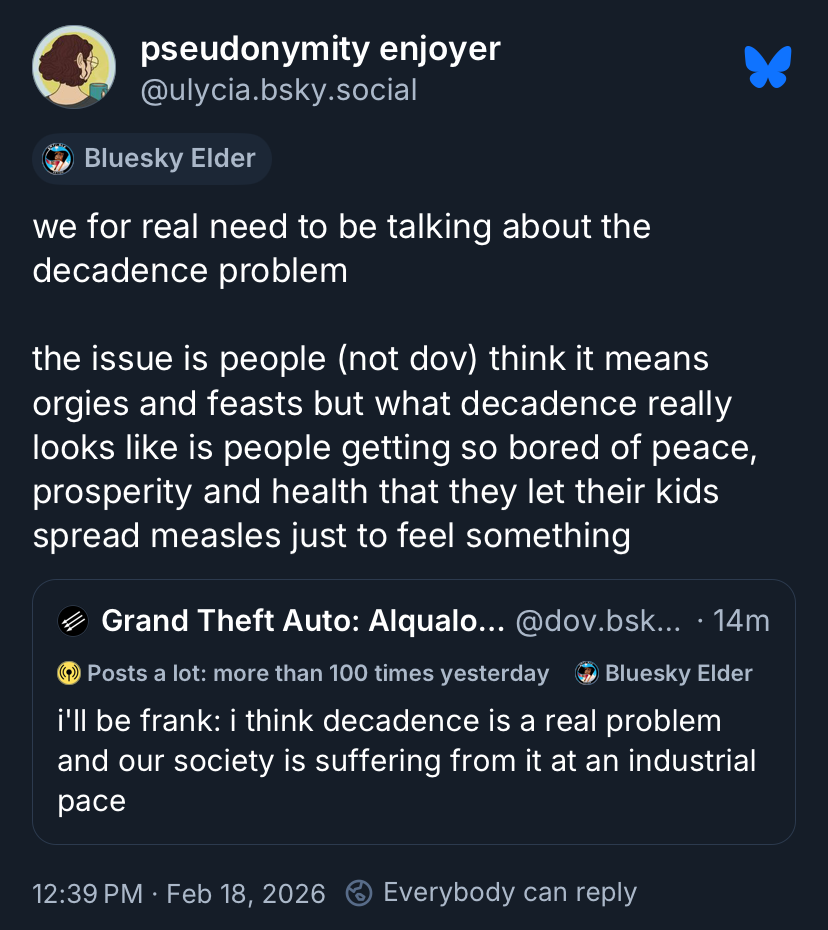Open the Bluesky Elder label in quoted post
The height and width of the screenshot is (930, 828).
678,673
